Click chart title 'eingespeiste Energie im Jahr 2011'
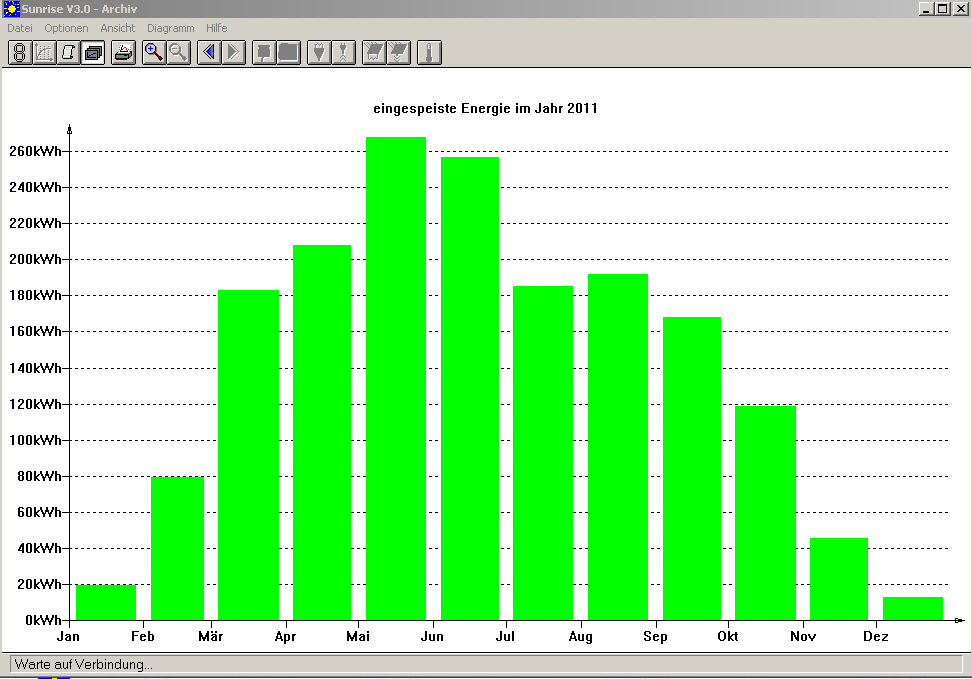Image resolution: width=972 pixels, height=679 pixels. click(x=485, y=109)
